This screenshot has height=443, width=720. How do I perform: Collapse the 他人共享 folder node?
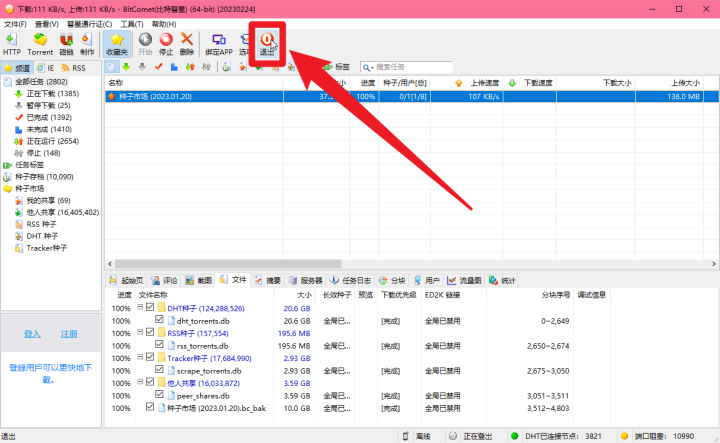(x=141, y=381)
